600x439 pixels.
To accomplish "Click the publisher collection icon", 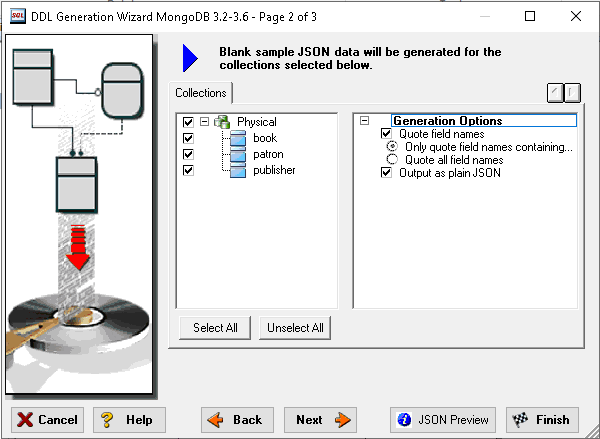I will pos(238,170).
